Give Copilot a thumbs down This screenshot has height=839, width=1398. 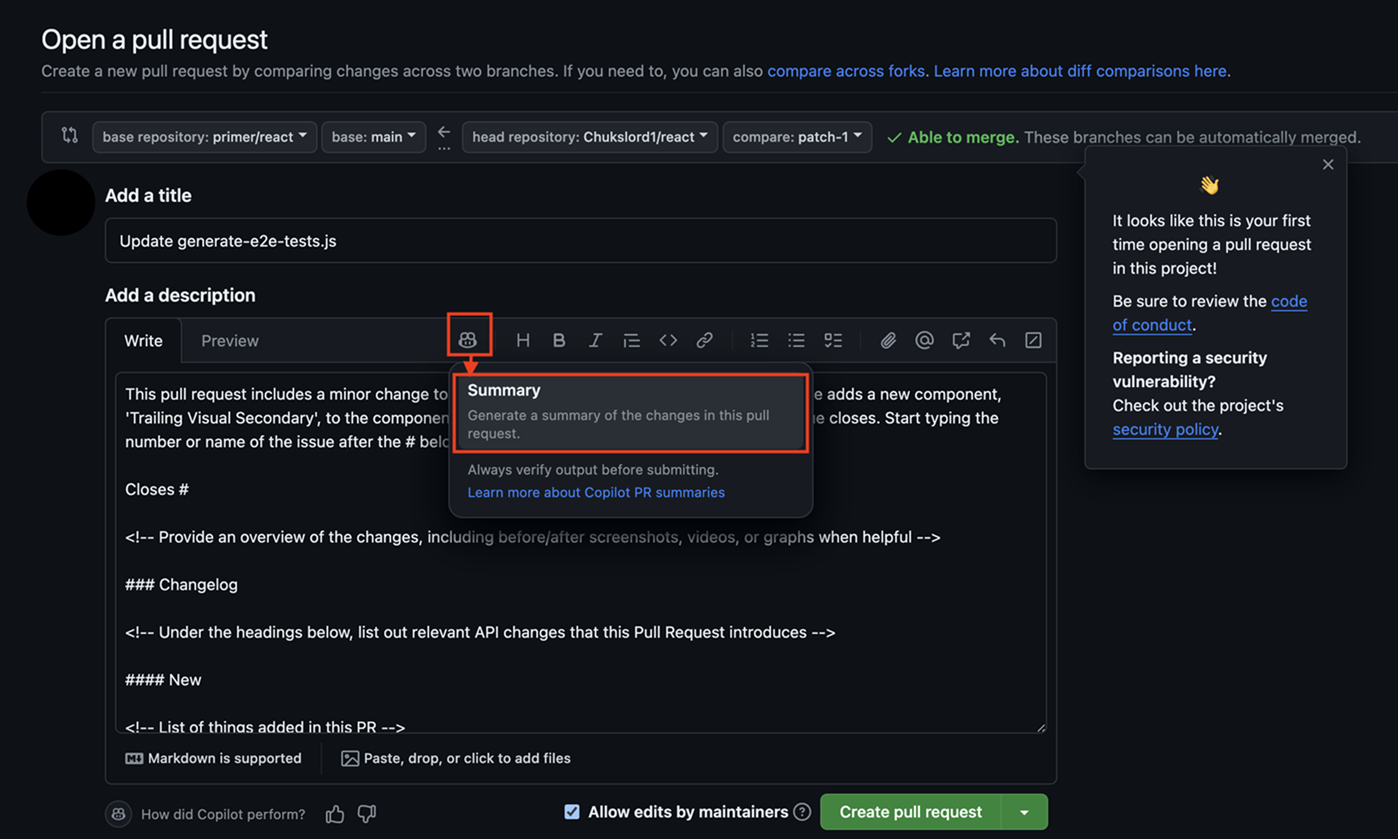pos(366,813)
